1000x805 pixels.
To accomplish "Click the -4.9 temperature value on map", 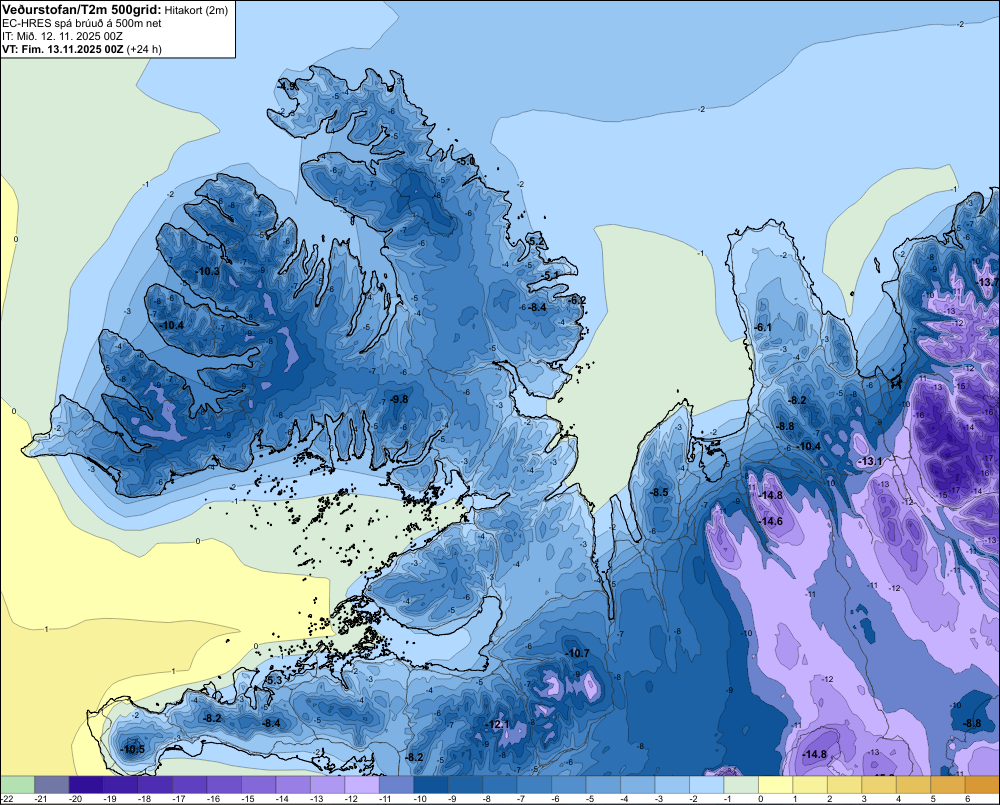I will (x=288, y=85).
